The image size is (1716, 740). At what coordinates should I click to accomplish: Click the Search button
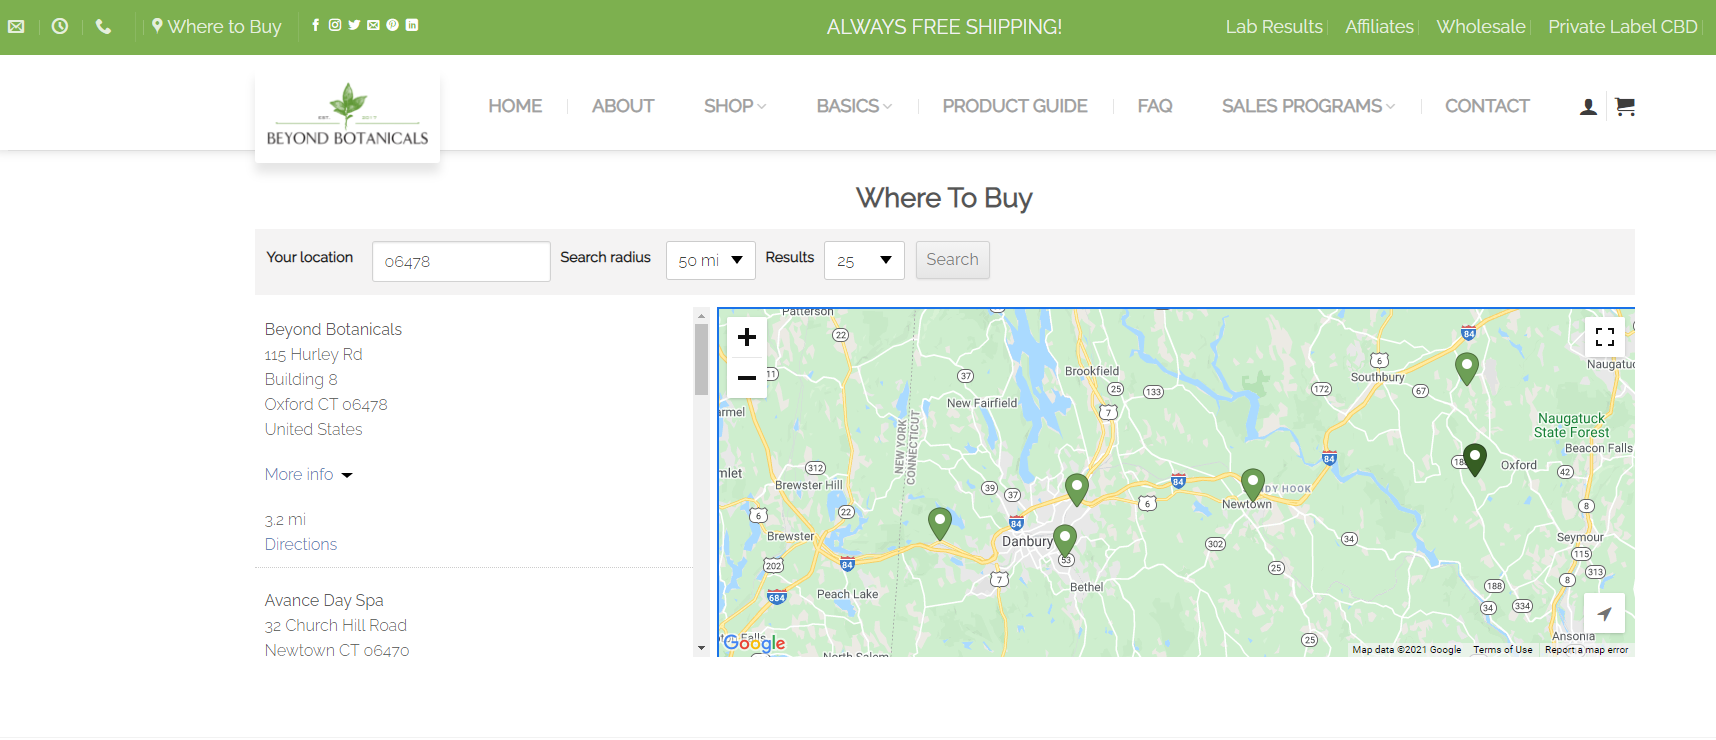[x=953, y=260]
